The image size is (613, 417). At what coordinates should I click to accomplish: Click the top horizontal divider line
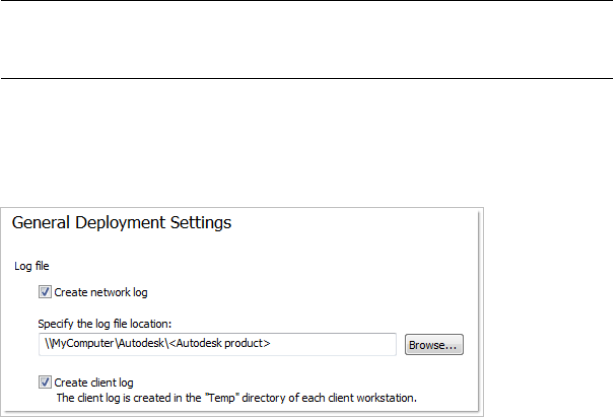pyautogui.click(x=306, y=1)
